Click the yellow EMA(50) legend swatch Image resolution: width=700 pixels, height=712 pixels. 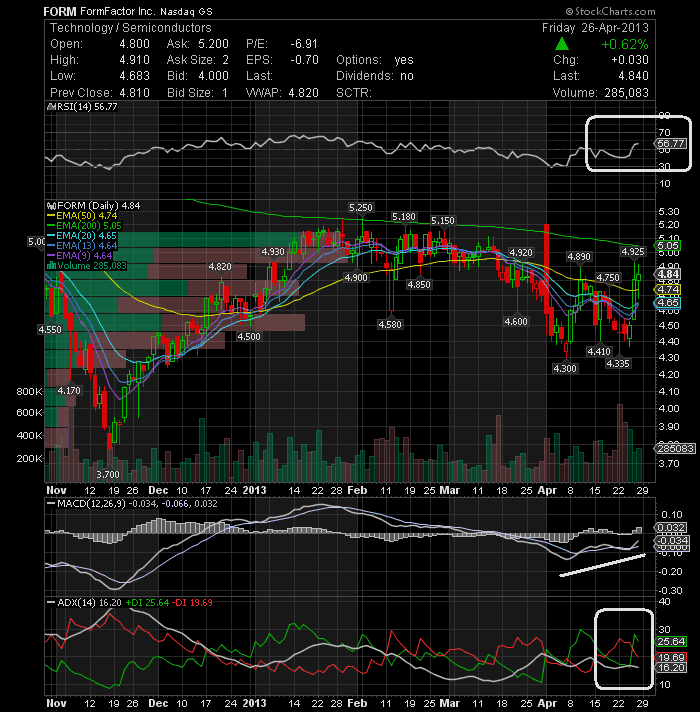(x=51, y=216)
